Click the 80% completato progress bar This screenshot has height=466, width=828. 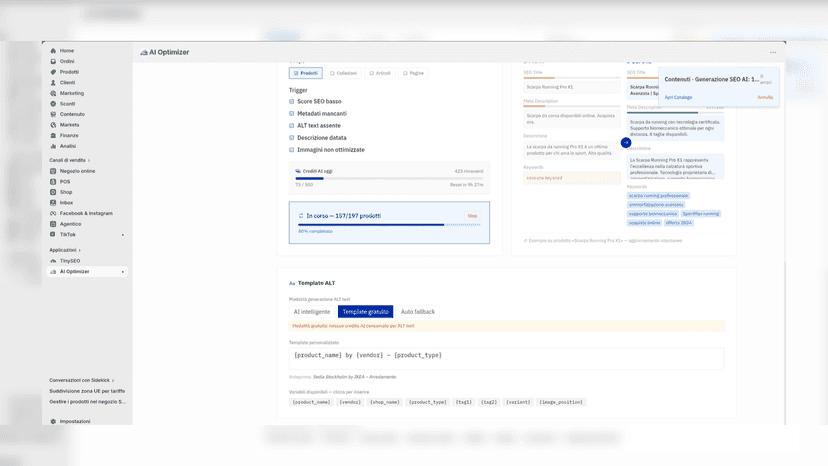[x=389, y=225]
